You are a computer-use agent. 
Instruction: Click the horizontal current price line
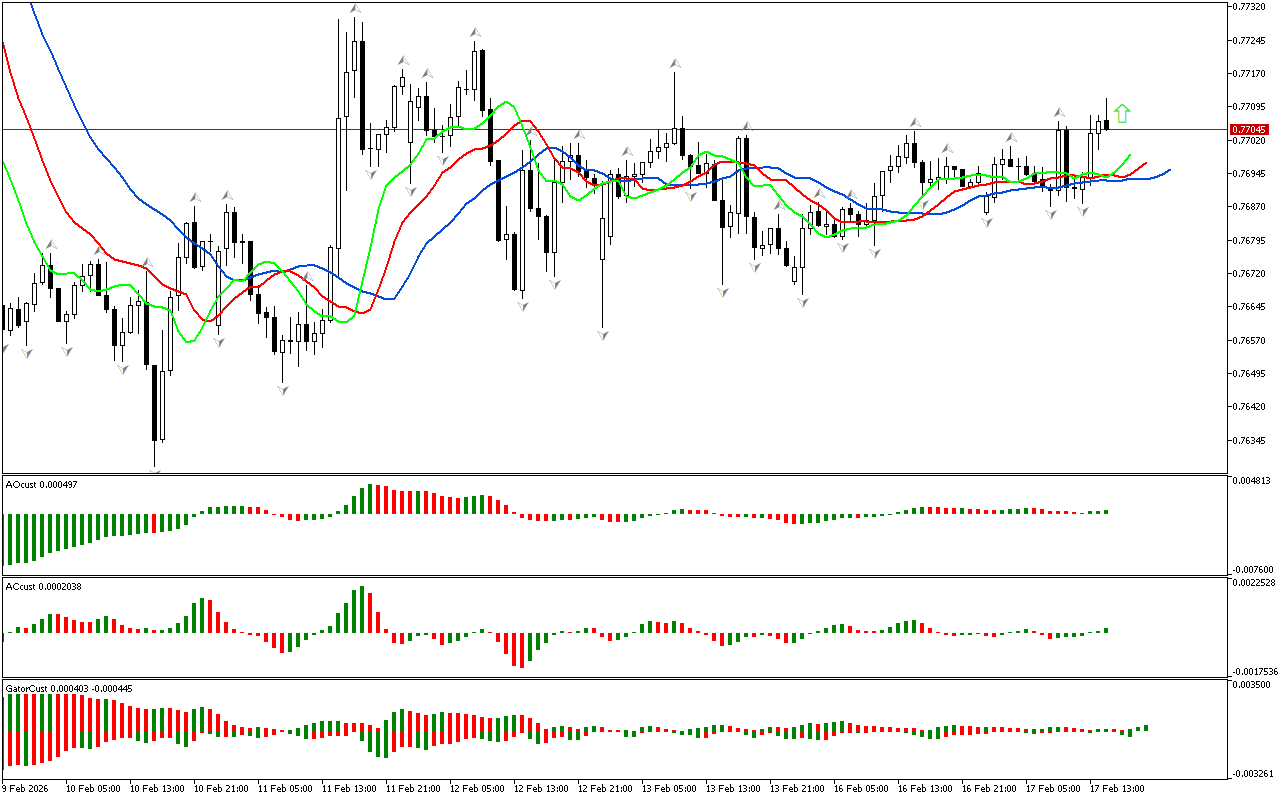tap(600, 129)
